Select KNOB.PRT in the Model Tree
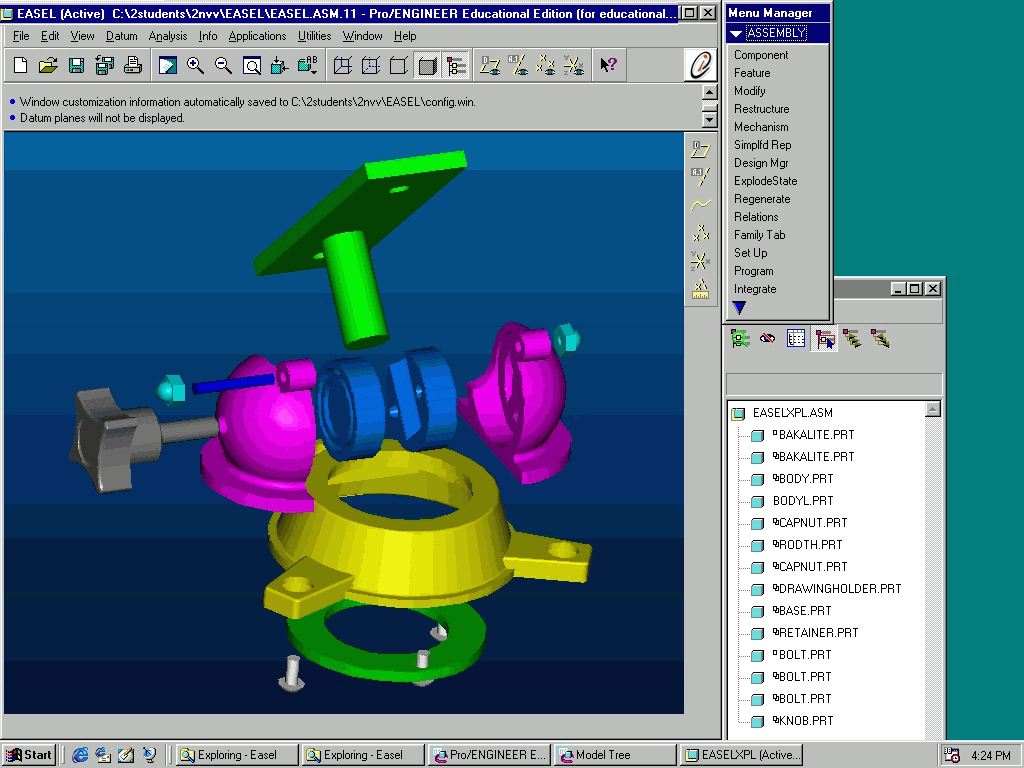Image resolution: width=1024 pixels, height=768 pixels. coord(803,720)
